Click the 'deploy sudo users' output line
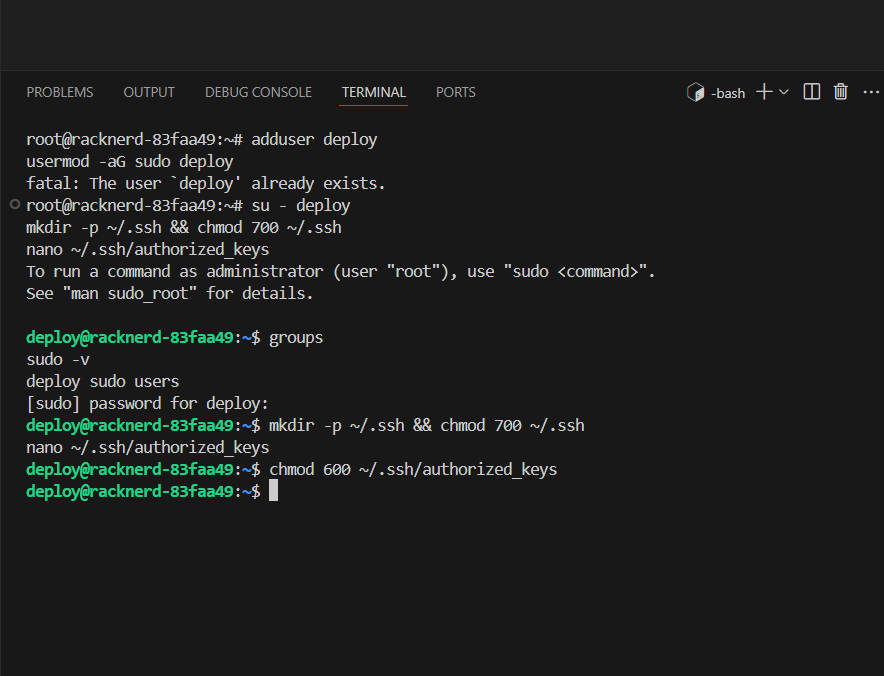The height and width of the screenshot is (676, 884). (103, 381)
